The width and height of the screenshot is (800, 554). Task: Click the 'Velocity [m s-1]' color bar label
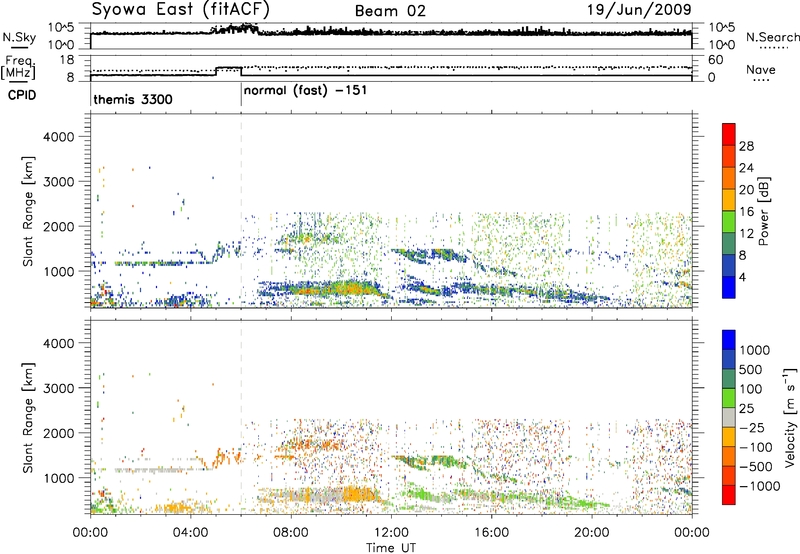coord(790,417)
